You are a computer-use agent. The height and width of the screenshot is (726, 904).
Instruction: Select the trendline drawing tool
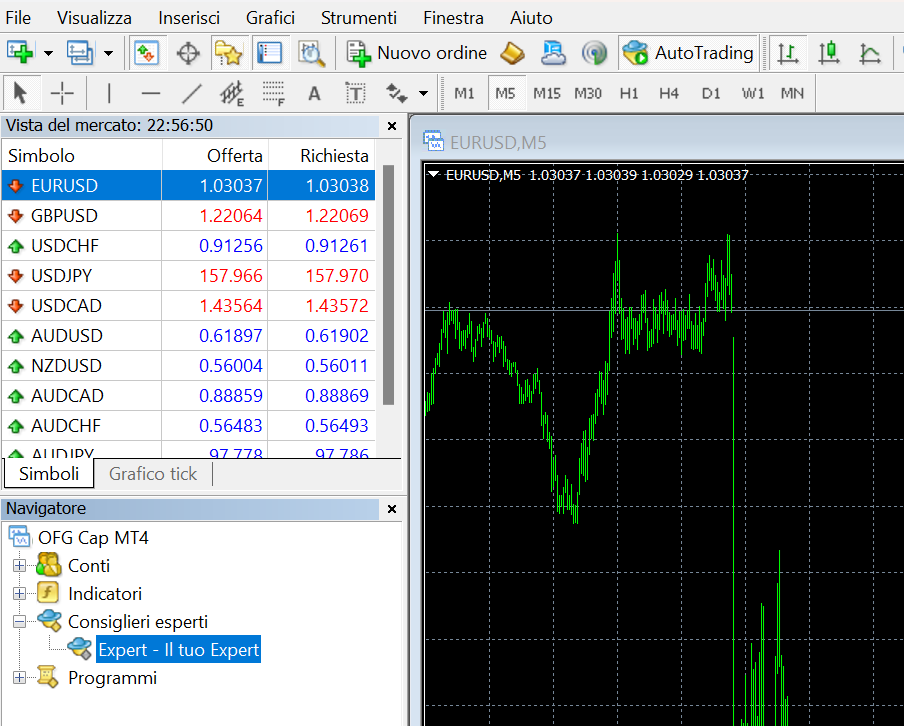[191, 94]
